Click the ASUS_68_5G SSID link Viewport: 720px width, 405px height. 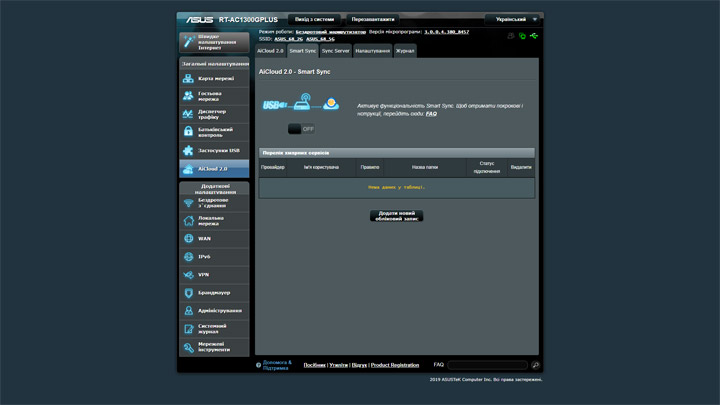[320, 39]
